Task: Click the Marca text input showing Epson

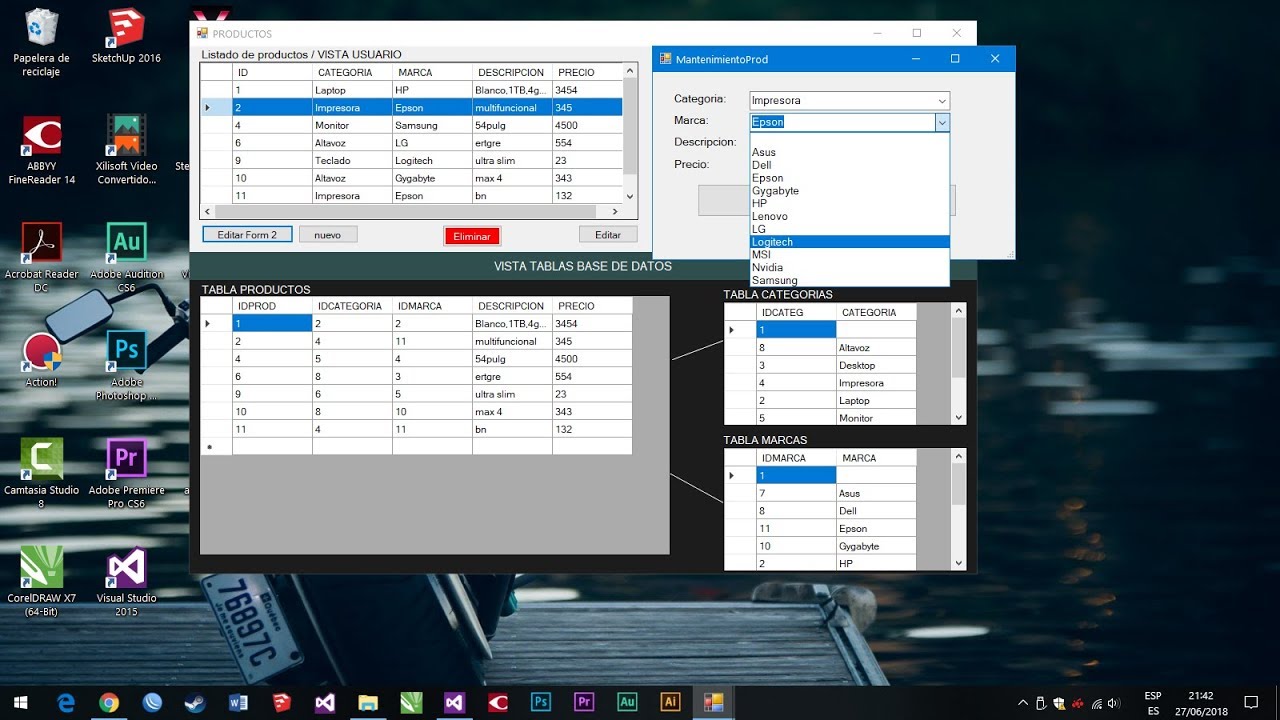Action: [842, 122]
